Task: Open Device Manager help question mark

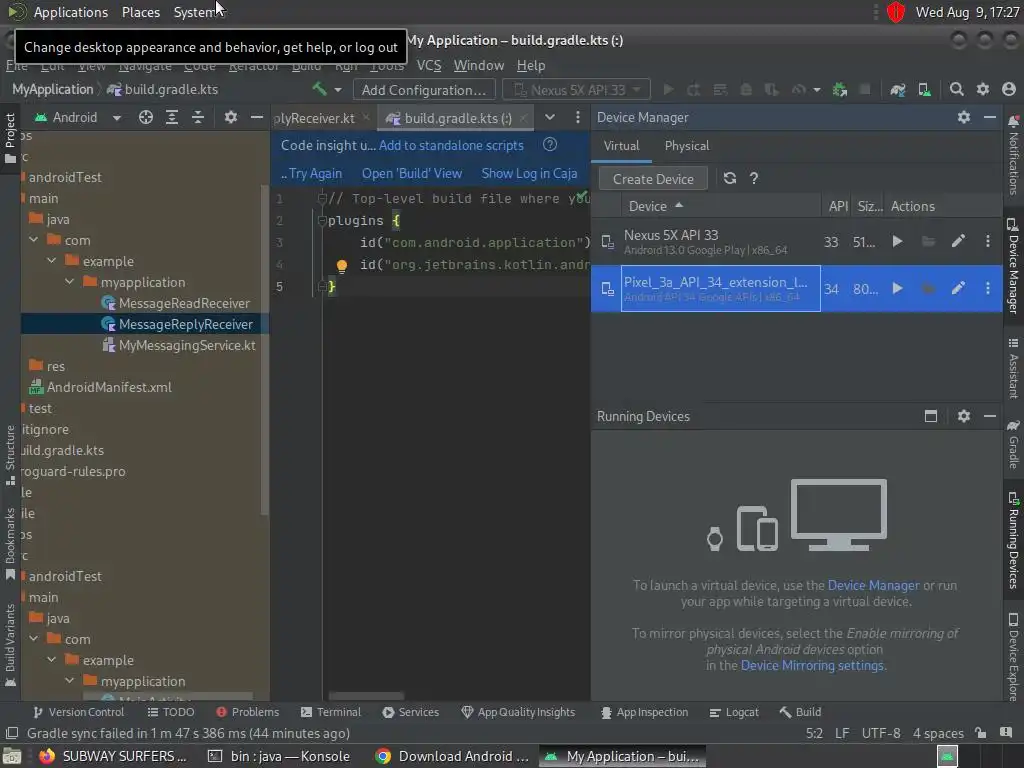Action: [754, 178]
